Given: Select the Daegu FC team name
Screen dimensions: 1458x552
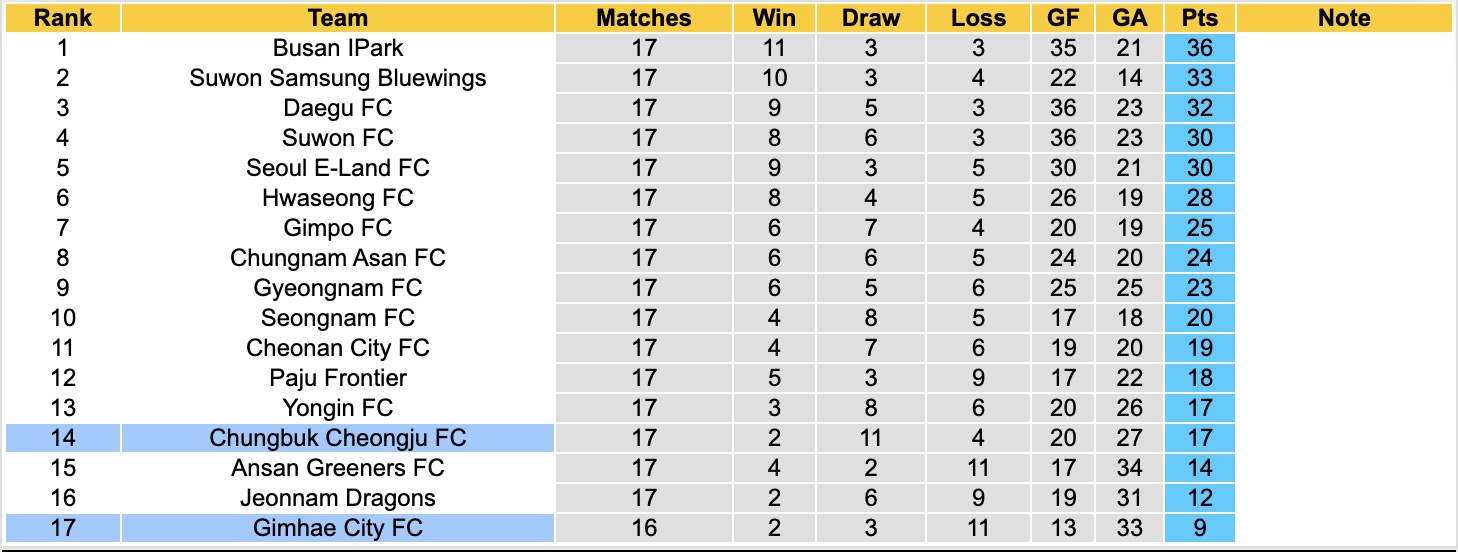Looking at the screenshot, I should coord(338,108).
